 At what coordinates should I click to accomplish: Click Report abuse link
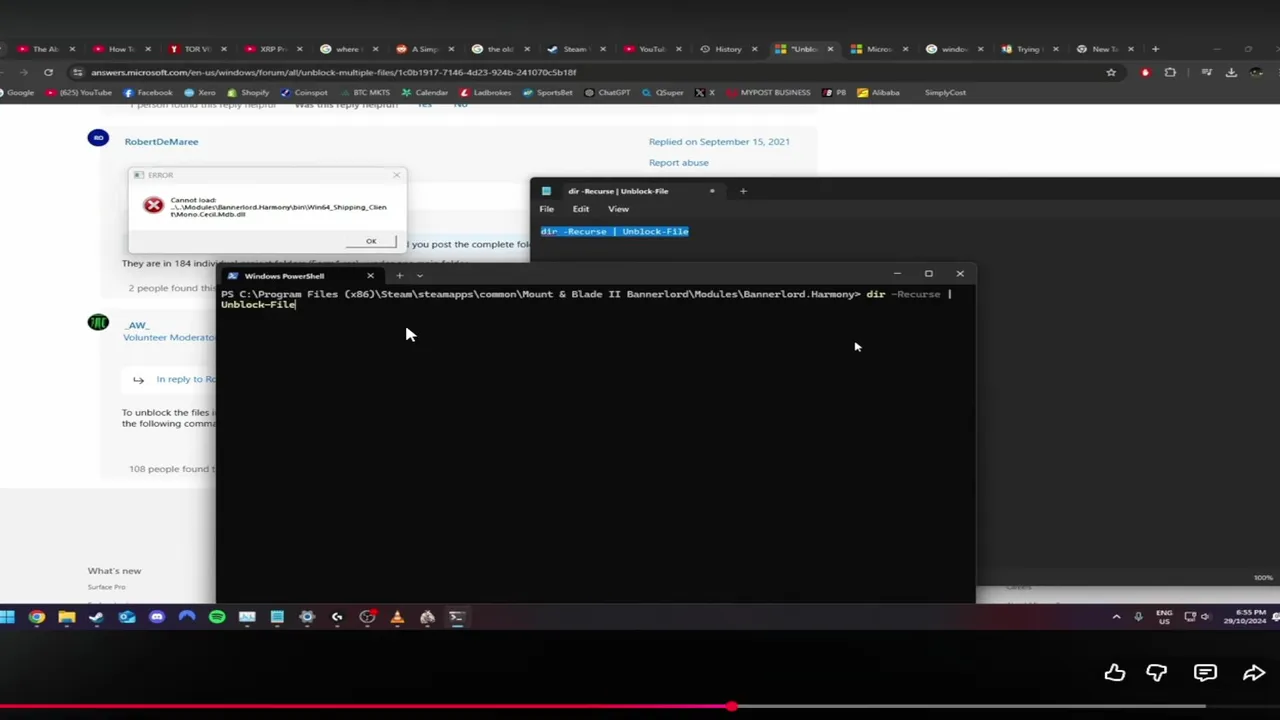[678, 163]
